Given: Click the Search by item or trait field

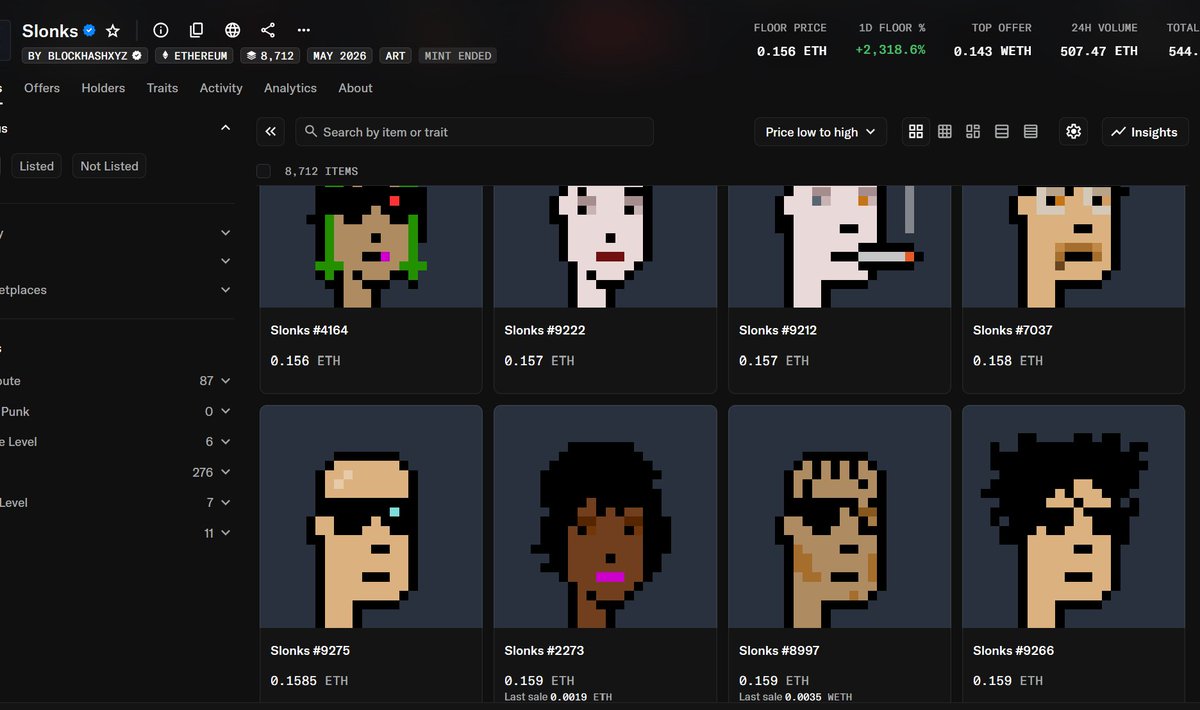Looking at the screenshot, I should (x=474, y=132).
